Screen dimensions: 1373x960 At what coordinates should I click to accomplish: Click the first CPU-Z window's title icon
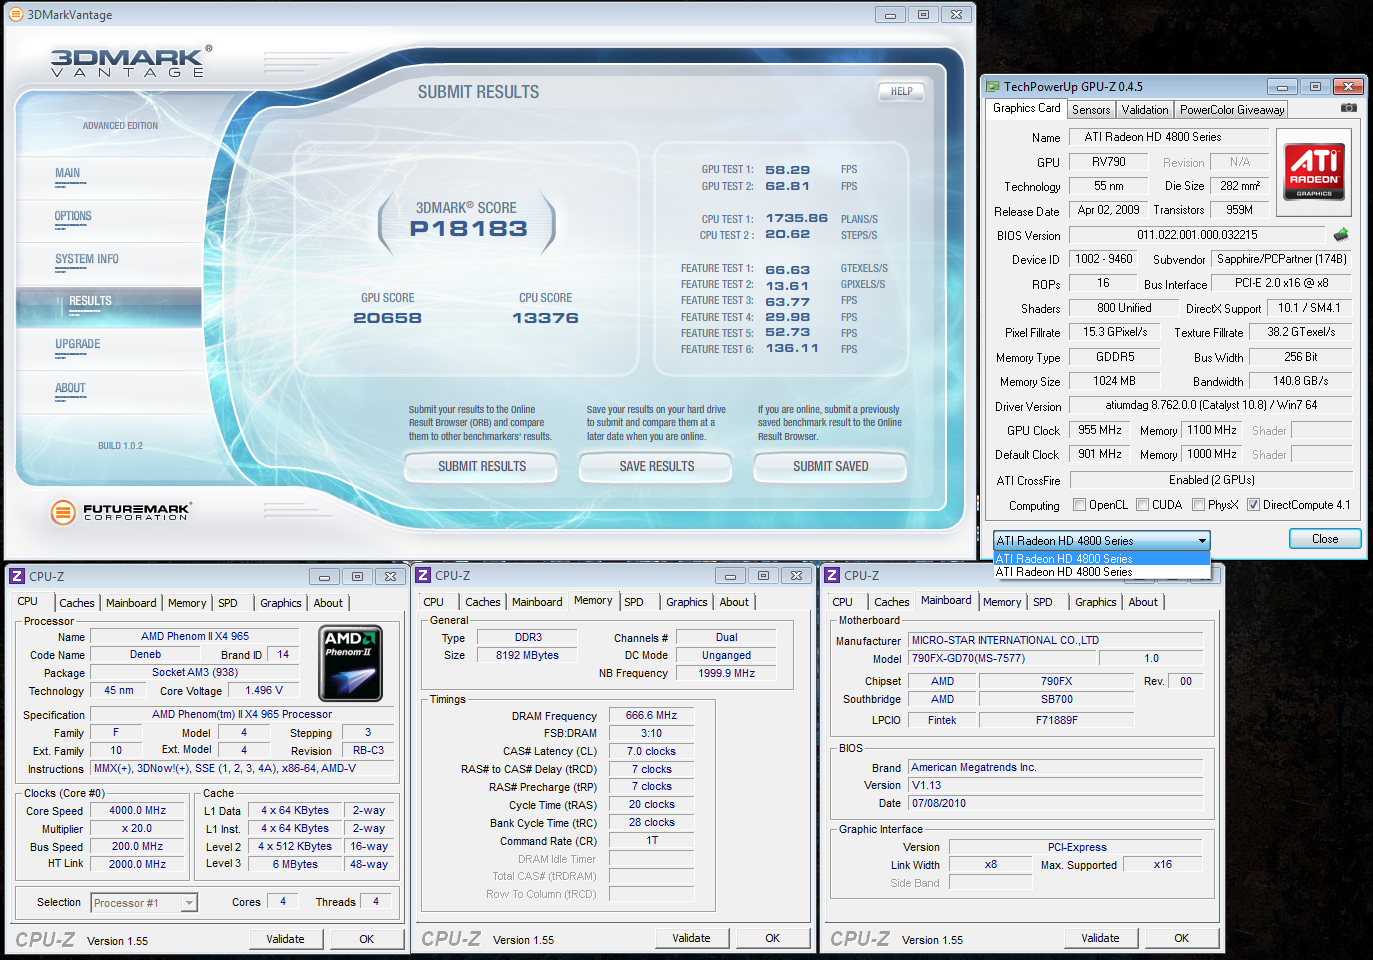16,576
